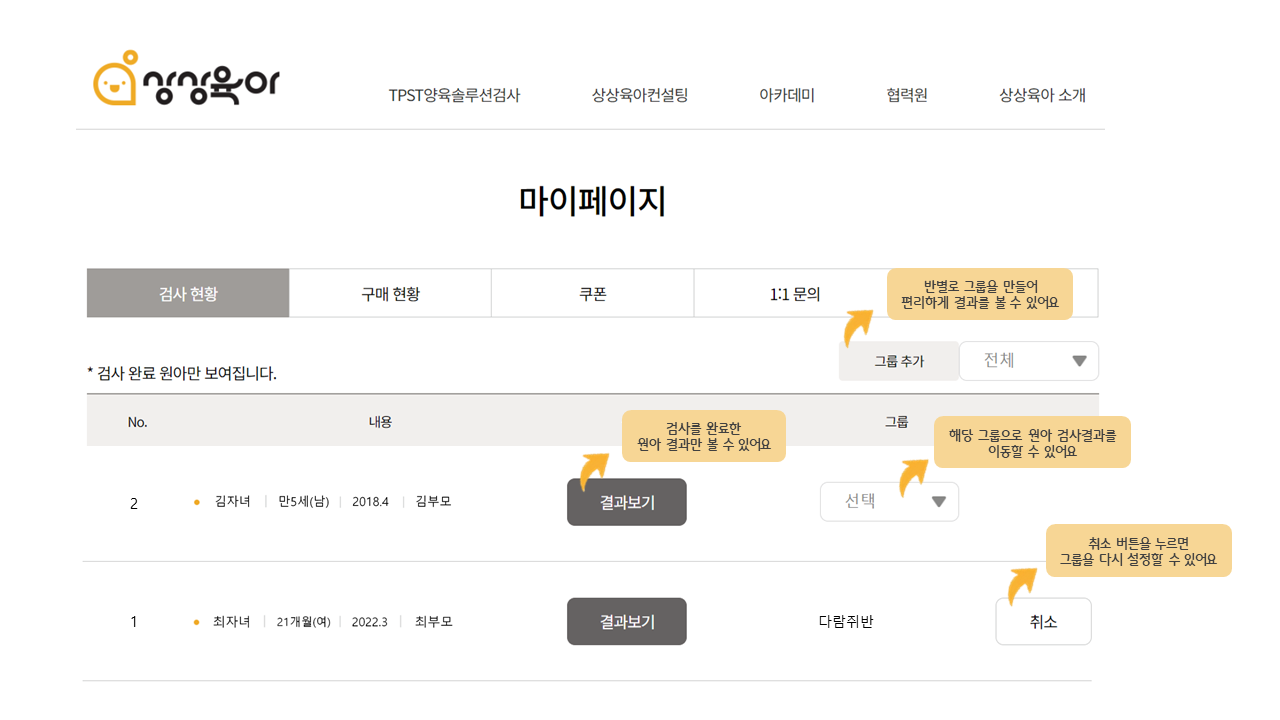Open the 1:1 문의 tab
Screen dimensions: 1280x720
795,293
